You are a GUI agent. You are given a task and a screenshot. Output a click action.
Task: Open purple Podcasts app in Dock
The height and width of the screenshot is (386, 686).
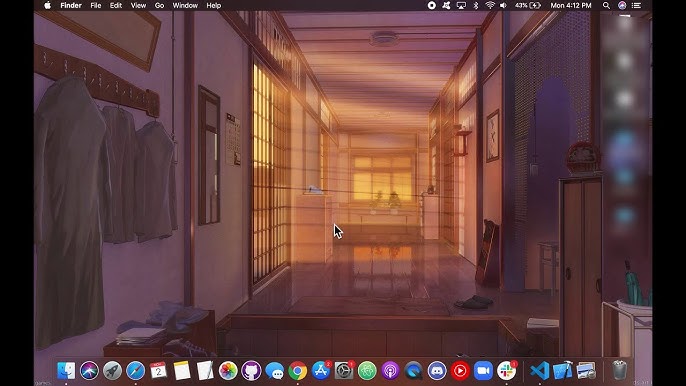pos(390,371)
